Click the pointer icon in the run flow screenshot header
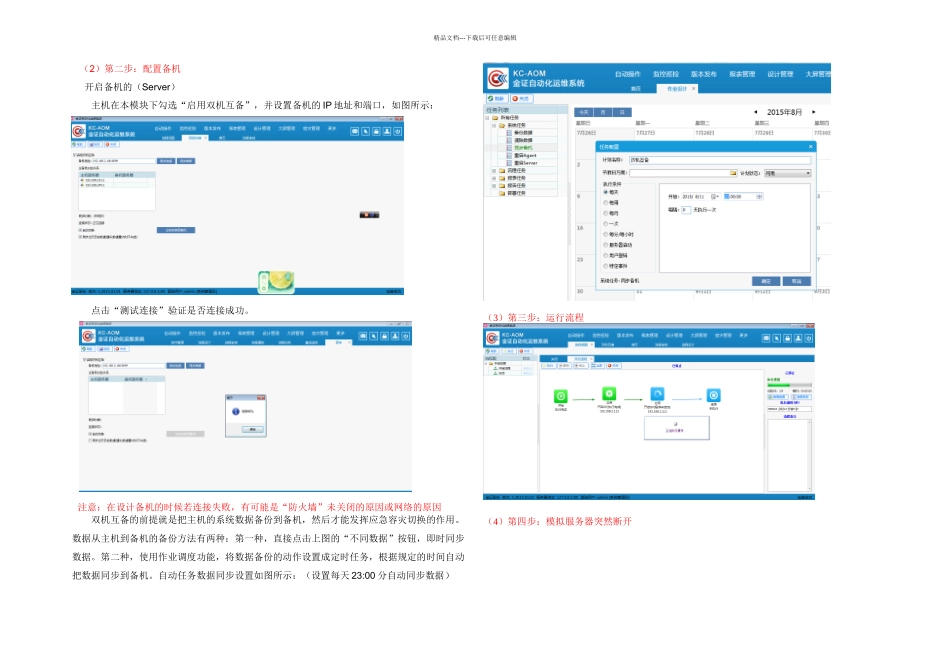The width and height of the screenshot is (950, 672). tap(776, 338)
